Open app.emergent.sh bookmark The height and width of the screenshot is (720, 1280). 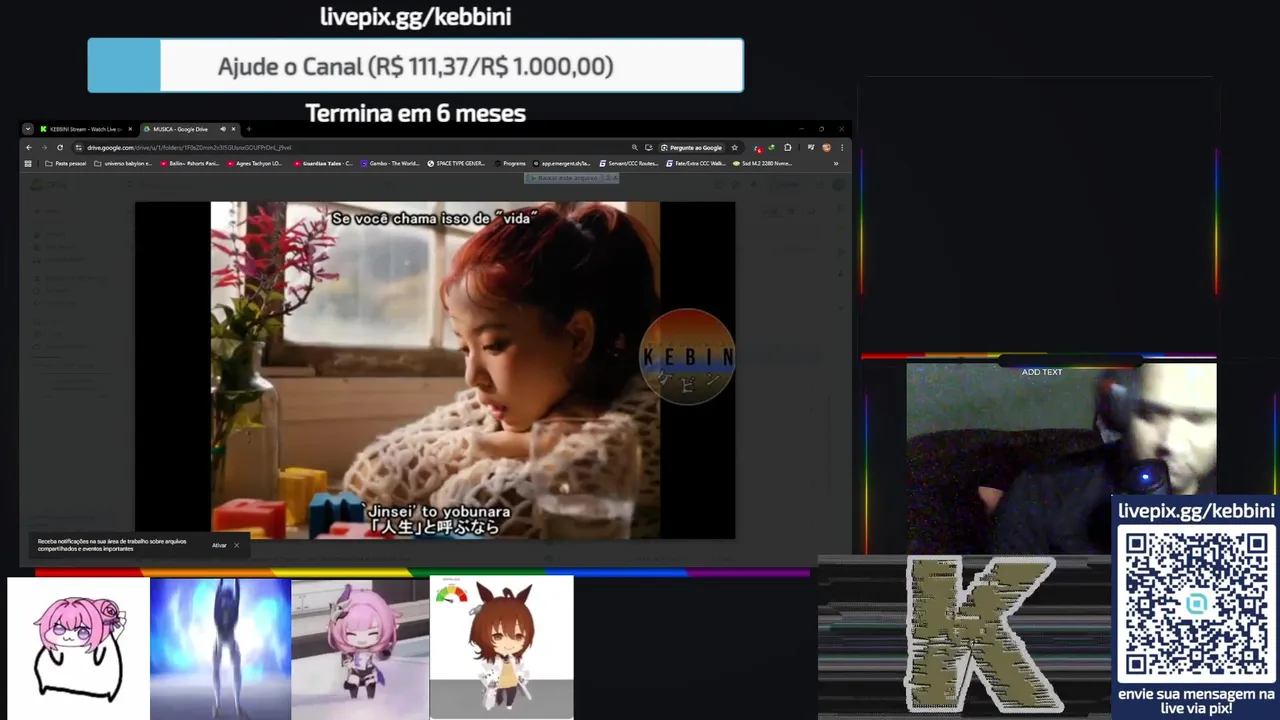click(562, 163)
